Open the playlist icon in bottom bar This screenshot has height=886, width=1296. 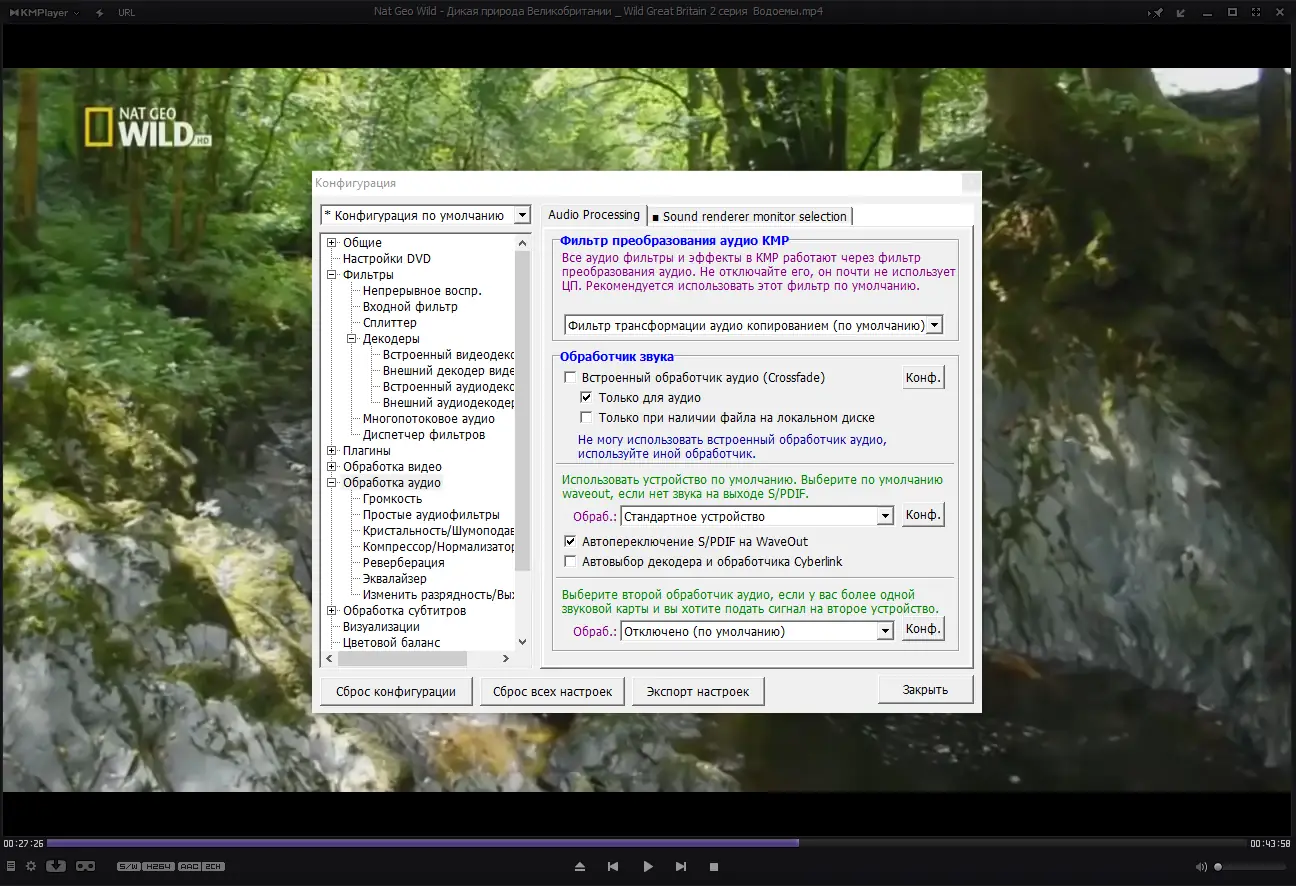[10, 866]
